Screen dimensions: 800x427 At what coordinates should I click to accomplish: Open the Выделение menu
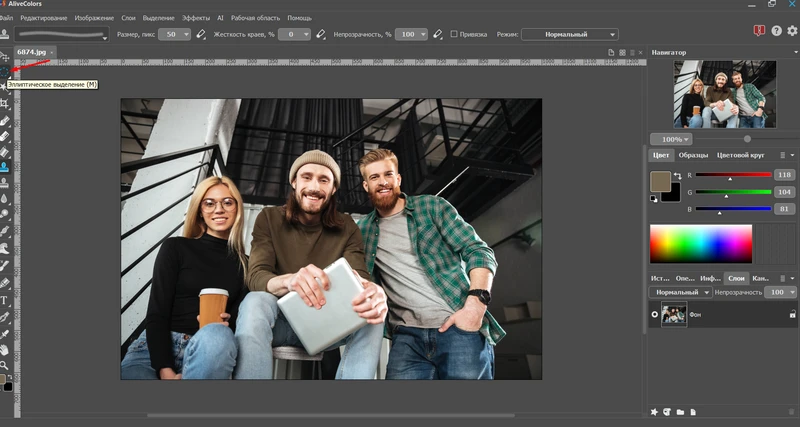point(159,18)
